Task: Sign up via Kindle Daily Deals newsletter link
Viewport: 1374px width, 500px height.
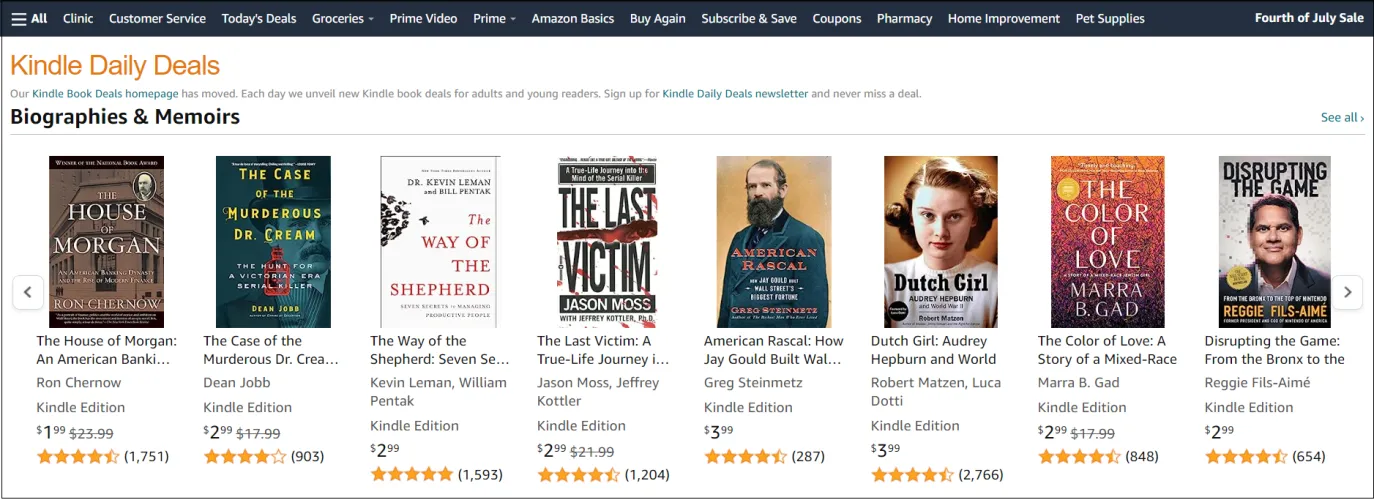Action: click(x=735, y=93)
